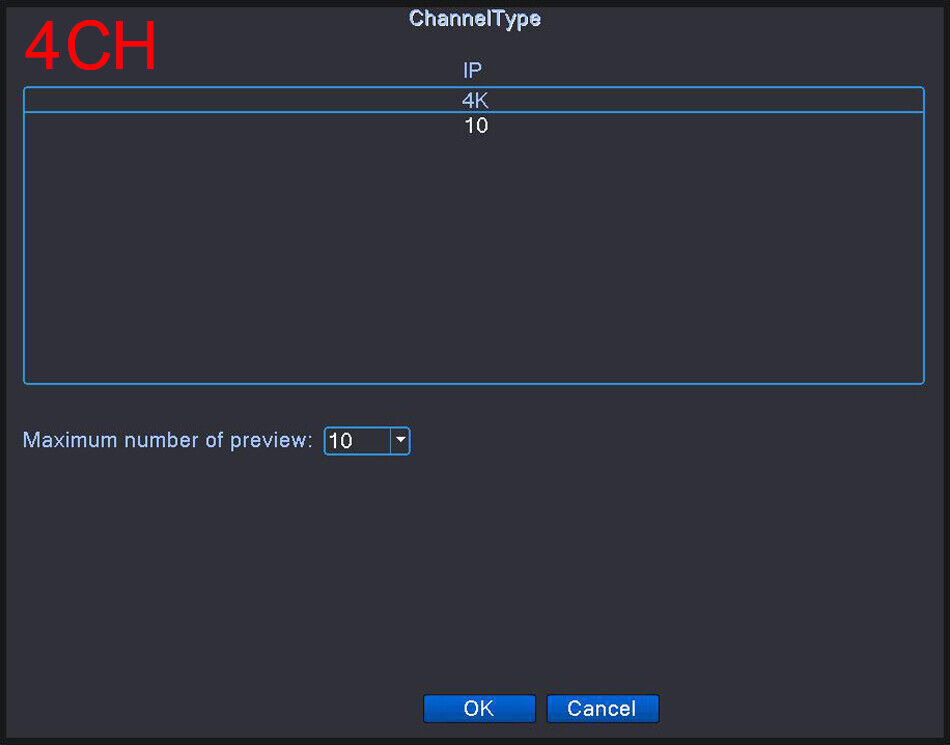Click the small triangle icon beside preview value
This screenshot has height=745, width=950.
[x=400, y=440]
